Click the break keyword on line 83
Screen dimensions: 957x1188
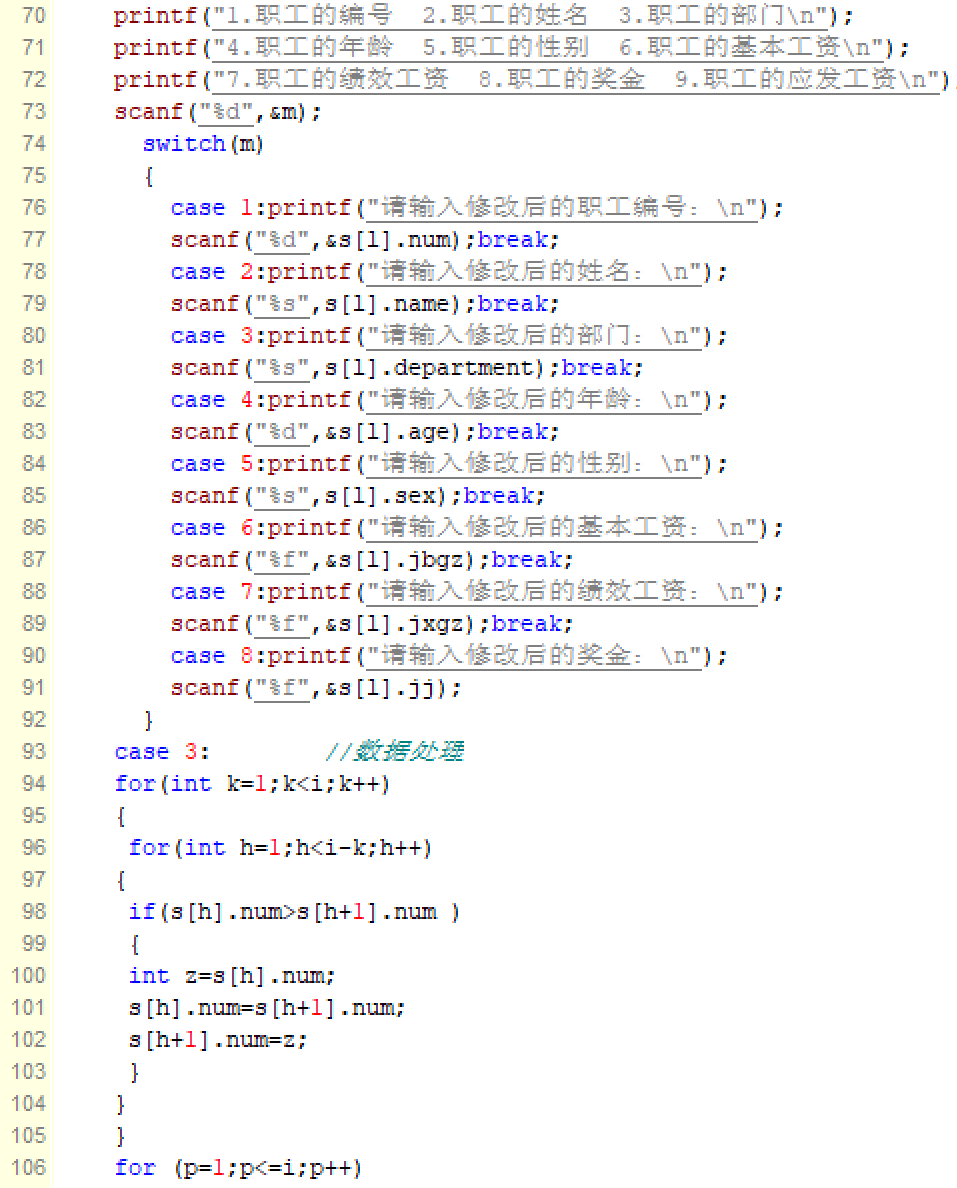coord(512,431)
